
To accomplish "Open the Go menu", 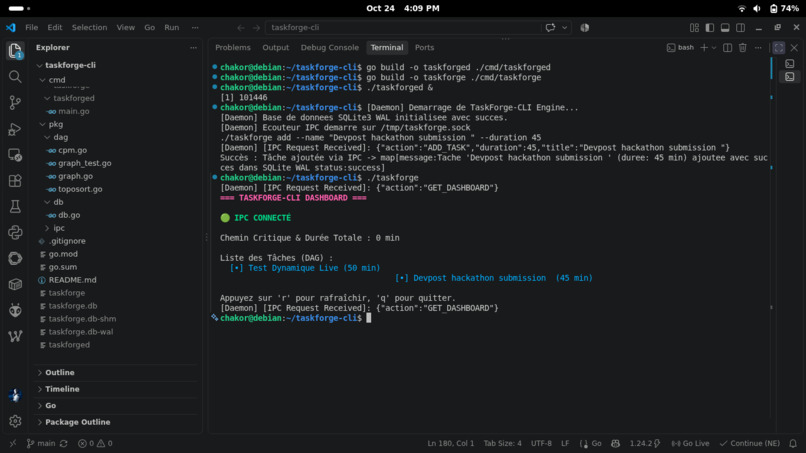I will pyautogui.click(x=150, y=28).
